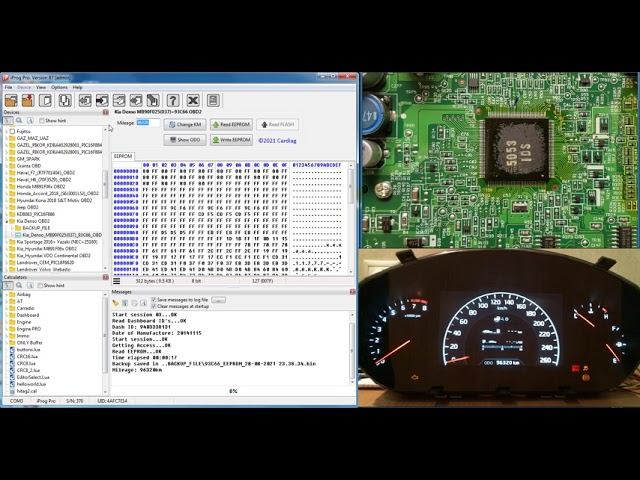Image resolution: width=640 pixels, height=480 pixels.
Task: Toggle Show hint checkbox in Devices panel
Action: (42, 120)
